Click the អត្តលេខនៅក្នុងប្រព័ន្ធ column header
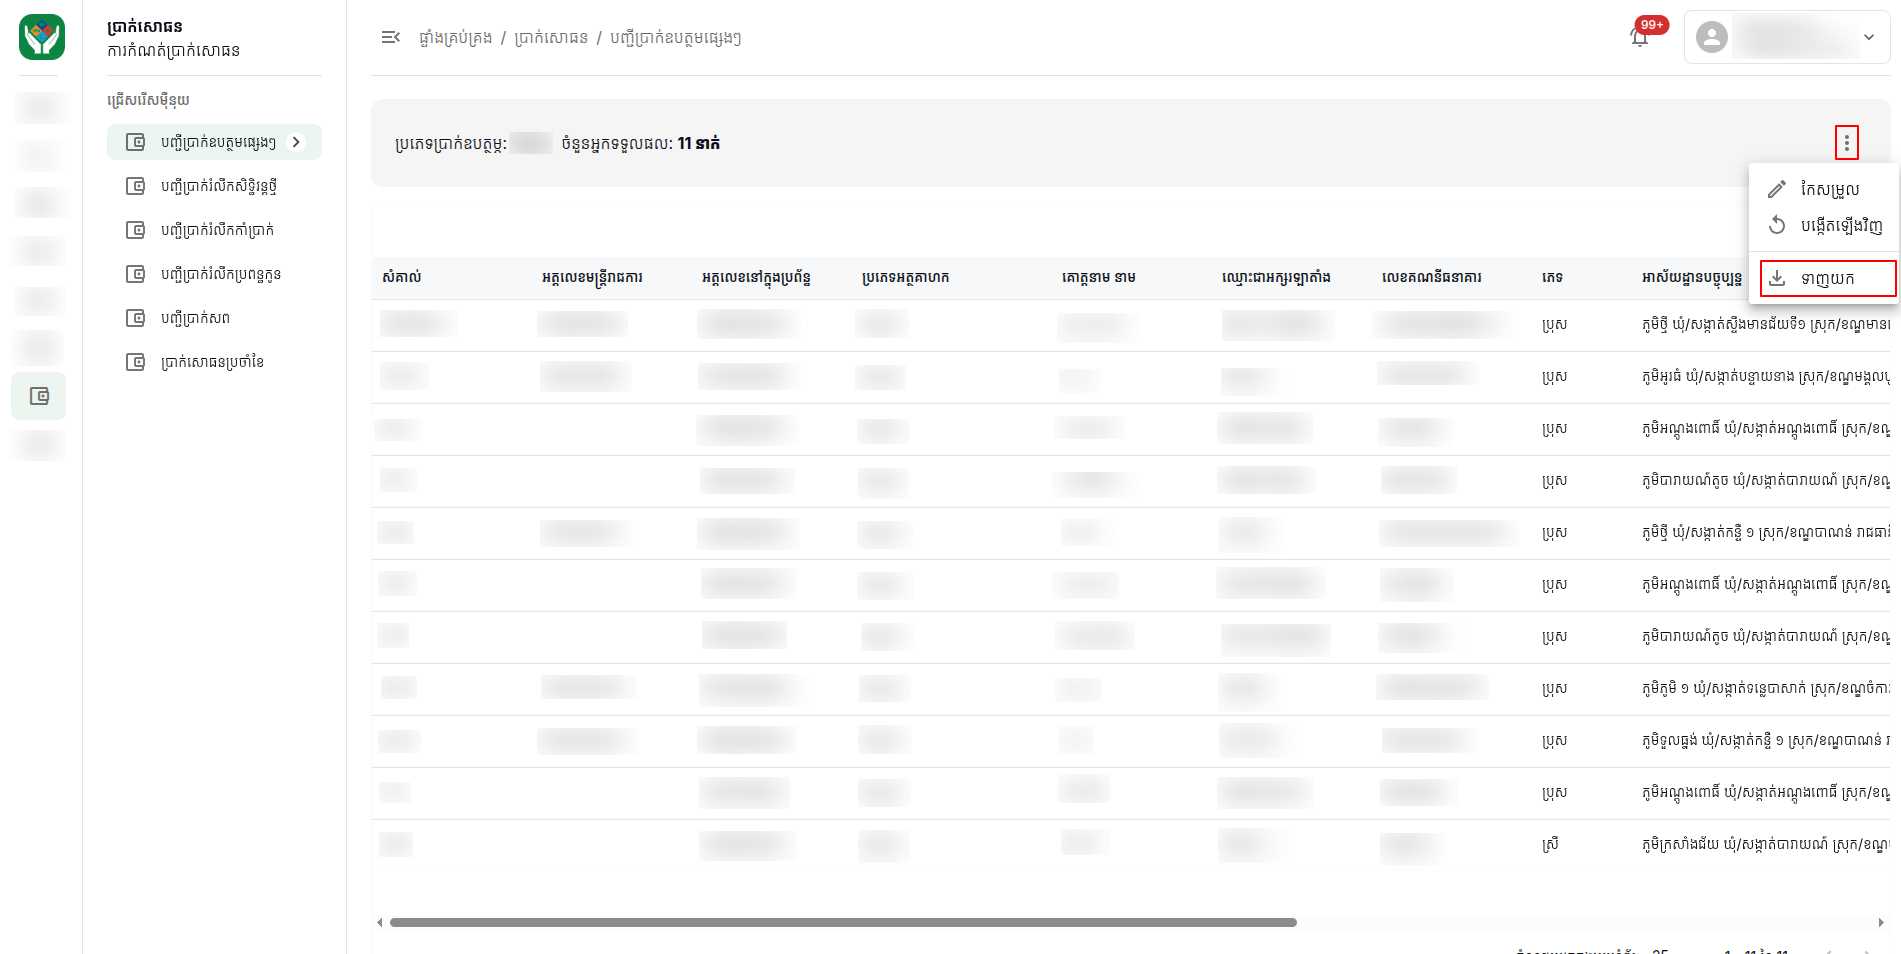 pyautogui.click(x=756, y=277)
